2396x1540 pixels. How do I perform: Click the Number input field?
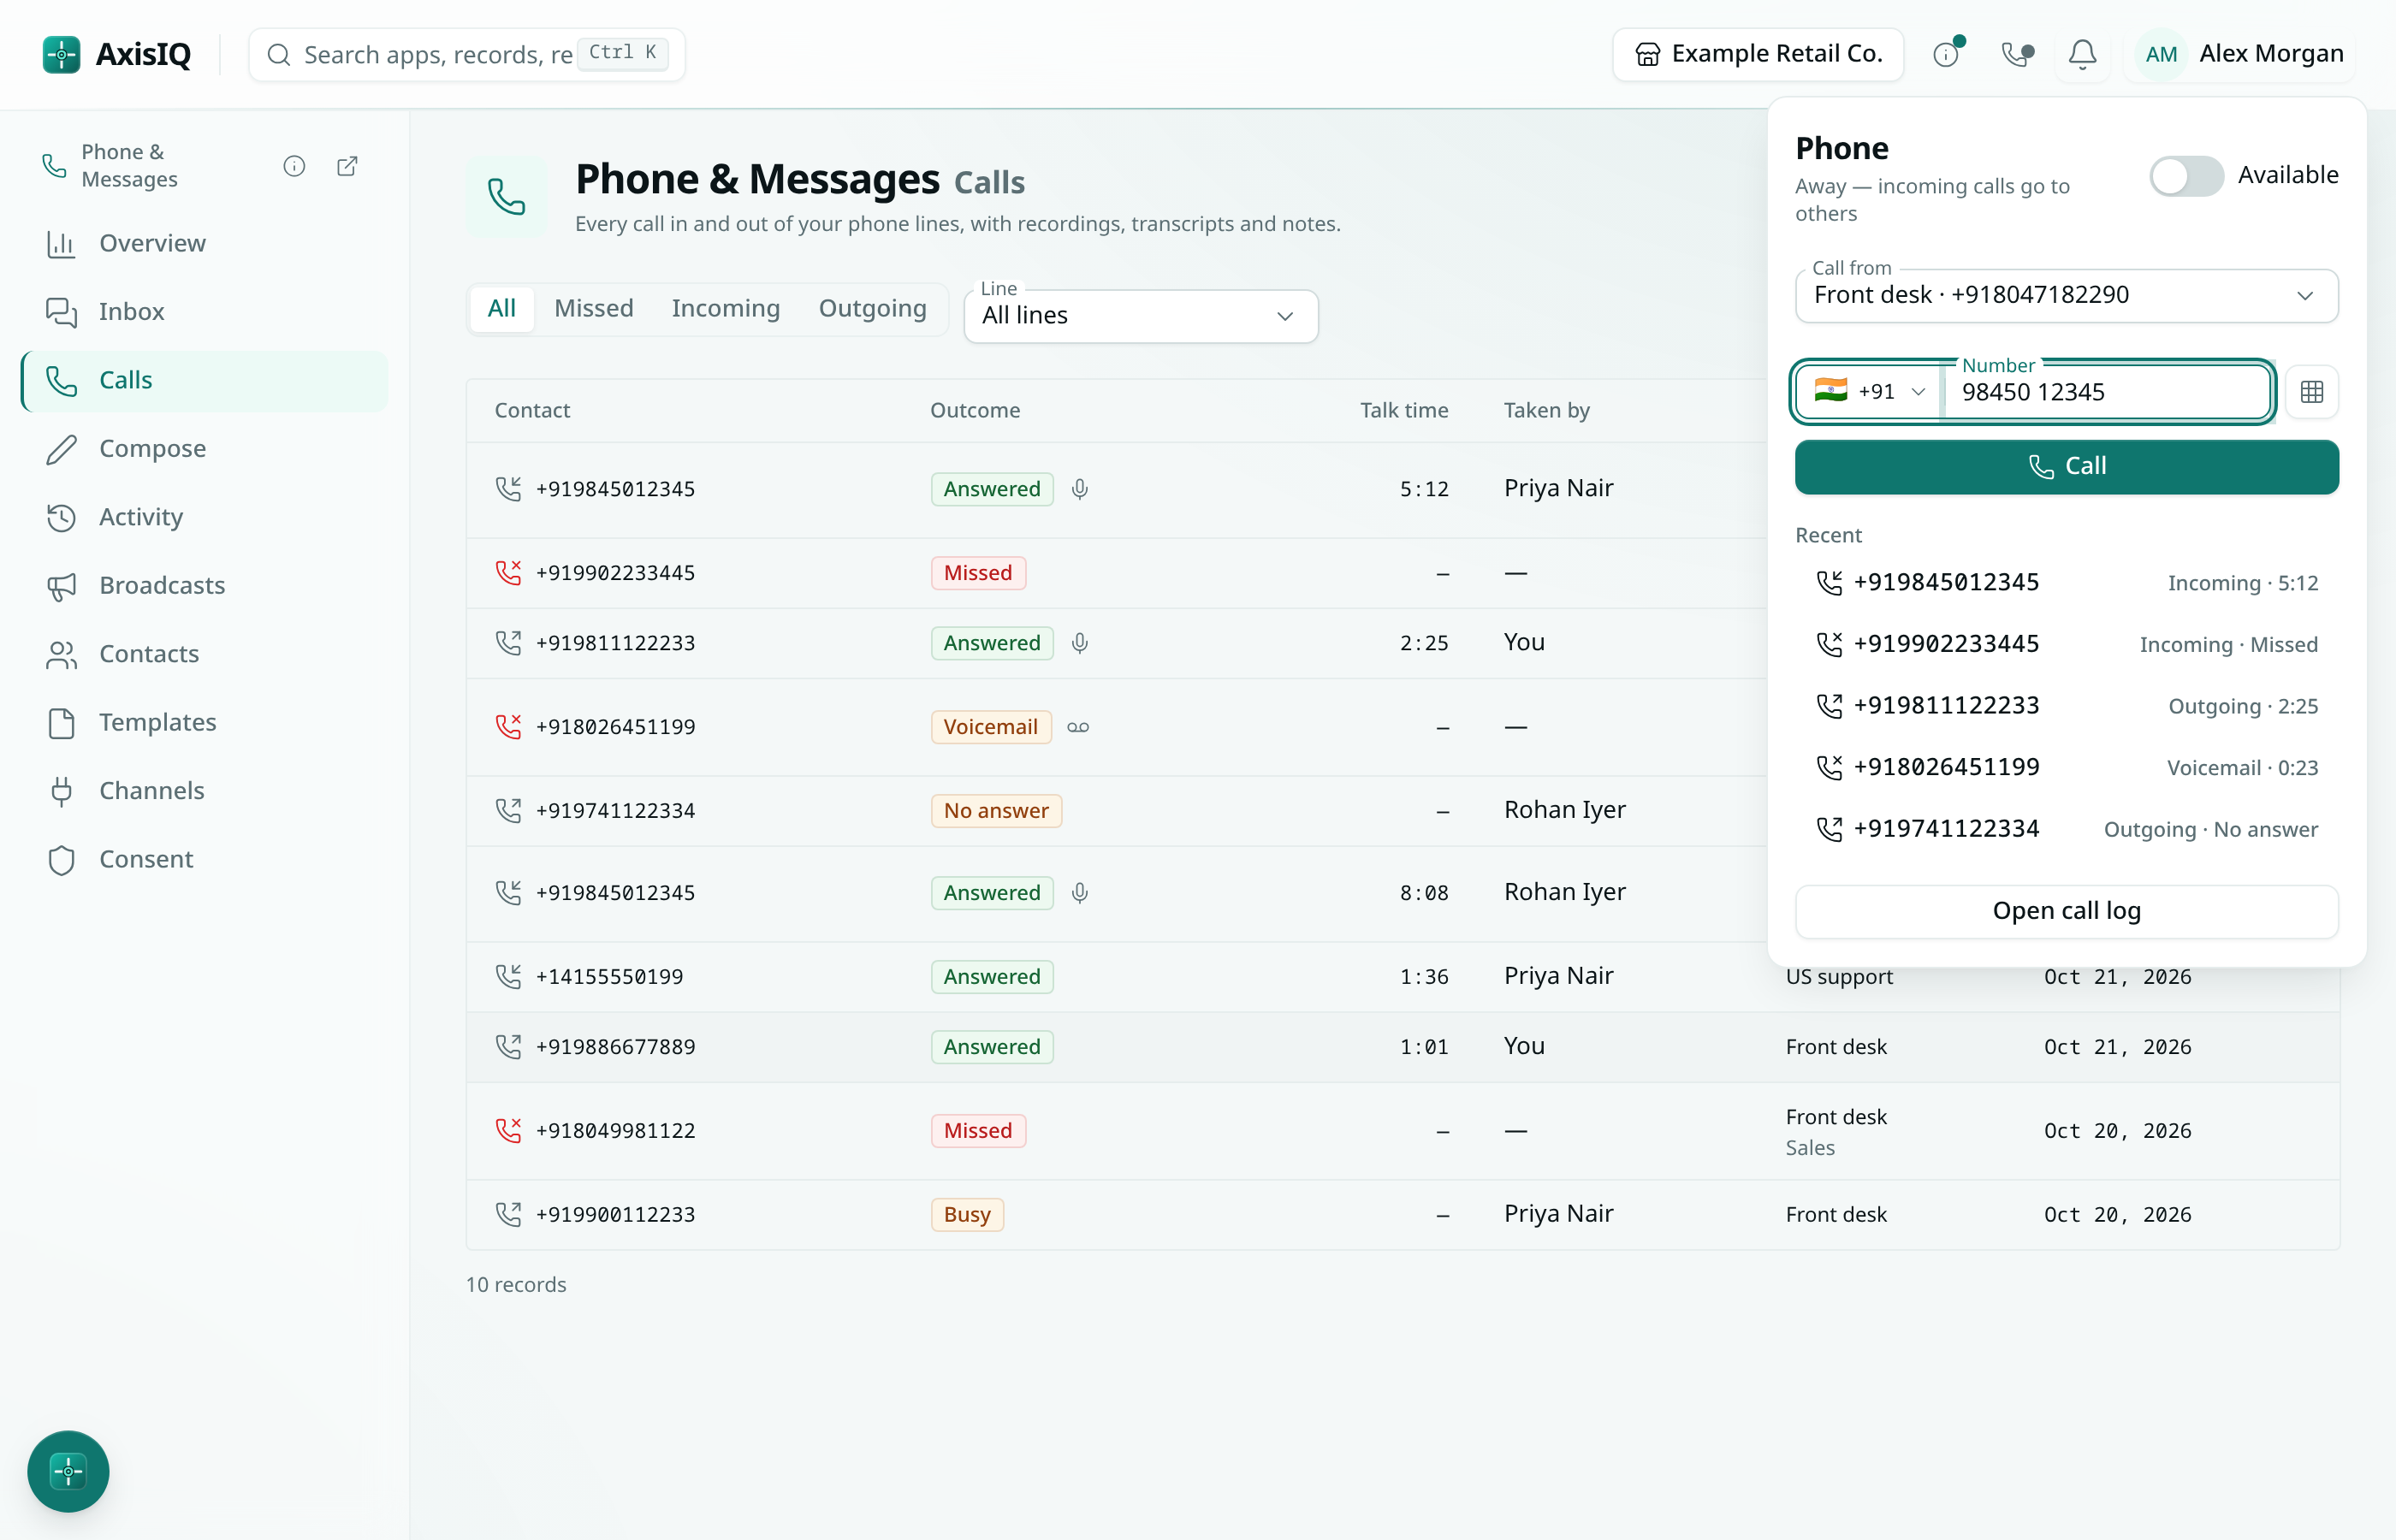tap(2107, 392)
